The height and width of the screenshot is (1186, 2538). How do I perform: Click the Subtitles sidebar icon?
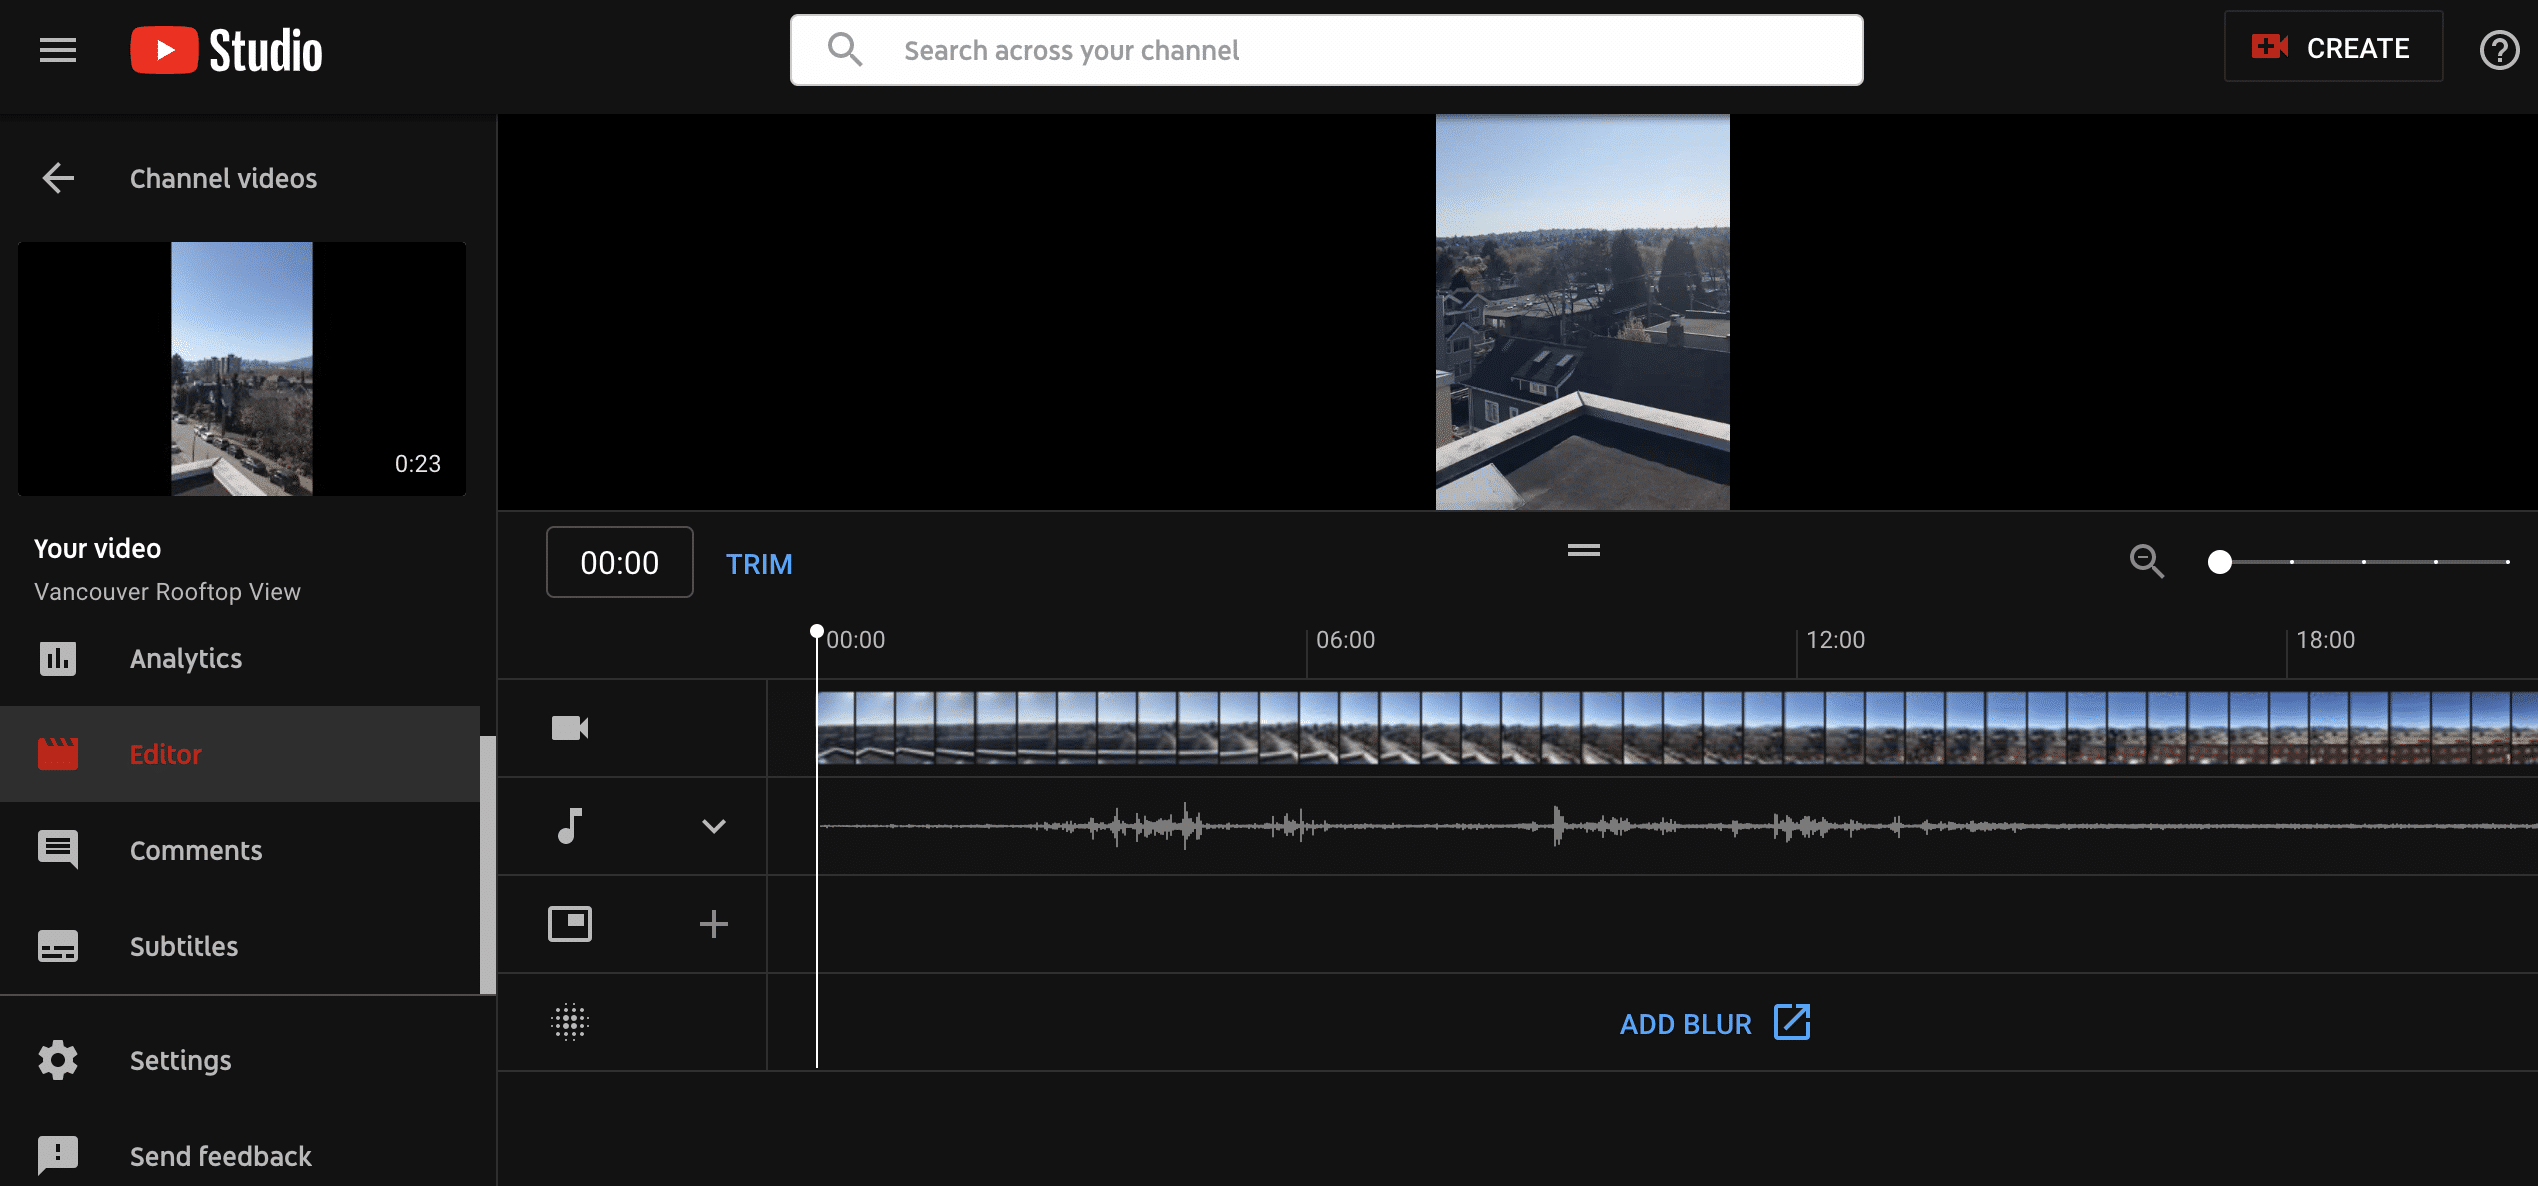(x=58, y=945)
